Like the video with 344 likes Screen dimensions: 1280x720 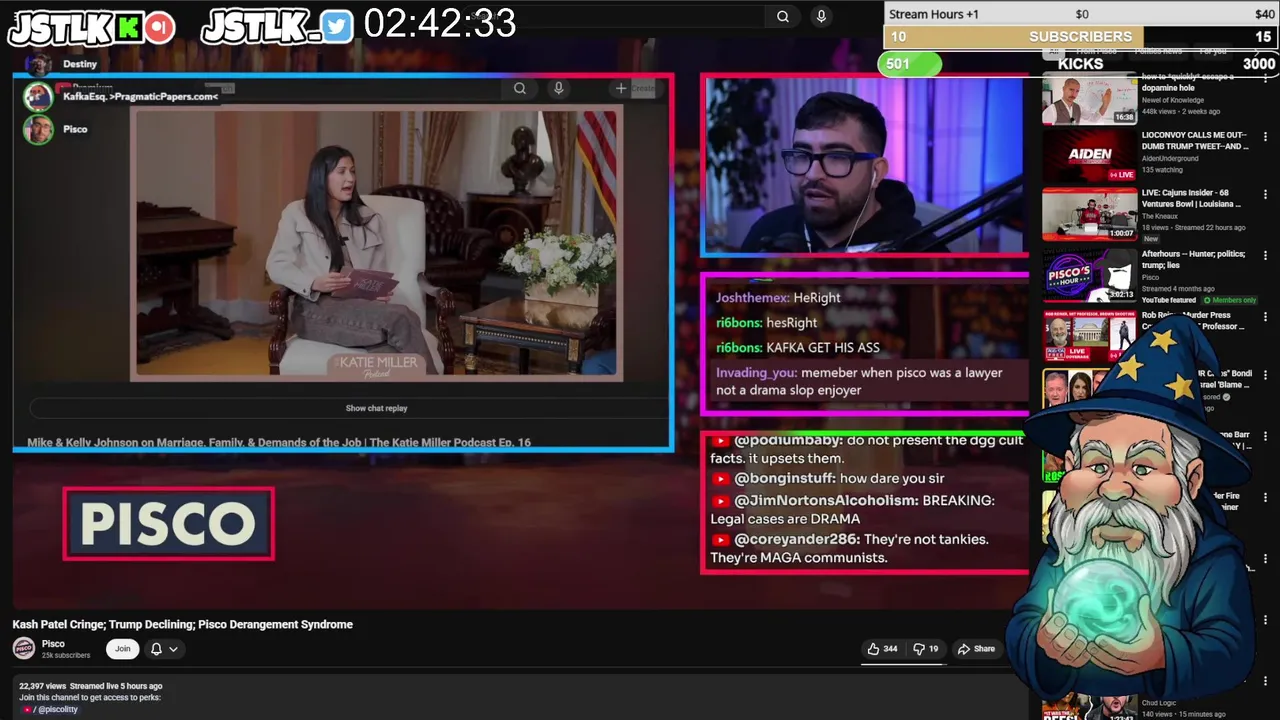tap(882, 649)
